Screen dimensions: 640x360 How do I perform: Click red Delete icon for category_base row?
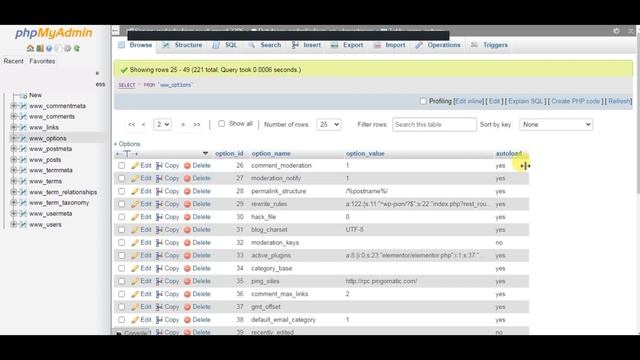tap(187, 268)
